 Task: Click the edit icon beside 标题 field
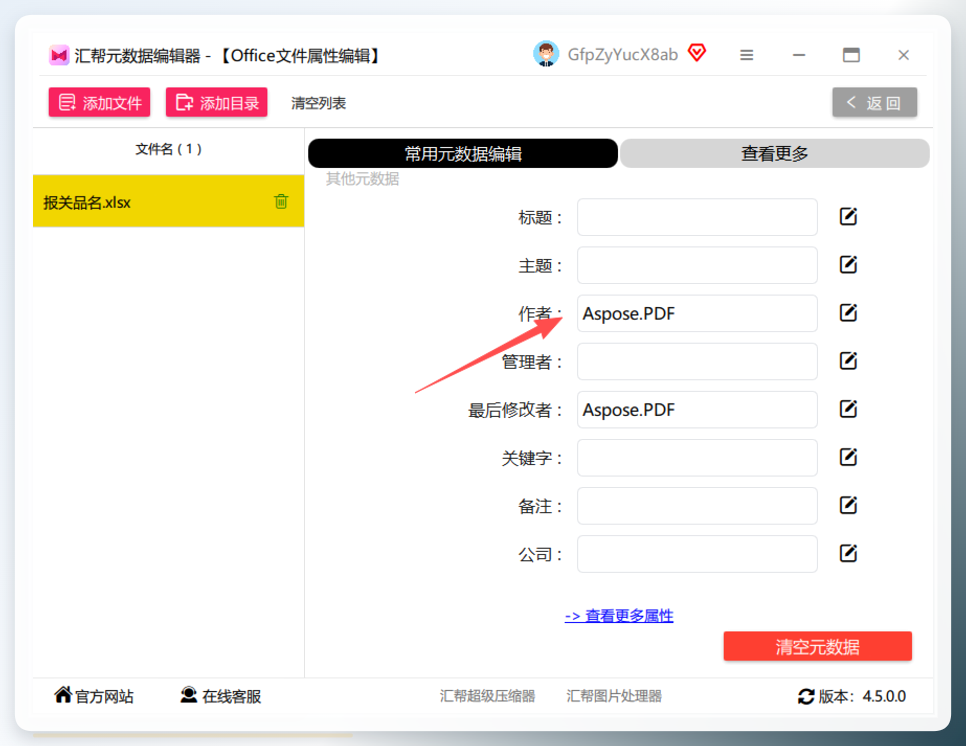pos(848,217)
